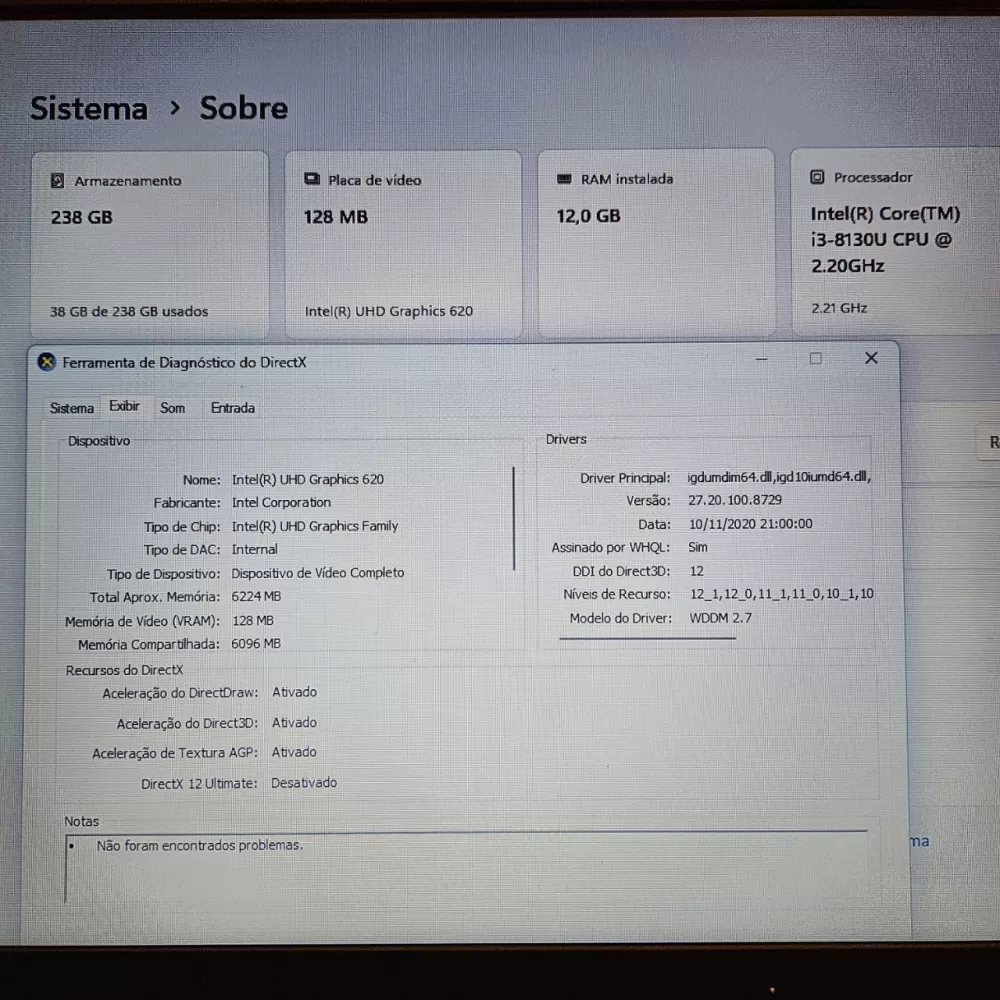Select the Direct3D acceleration 'Ativado' value

pos(295,723)
